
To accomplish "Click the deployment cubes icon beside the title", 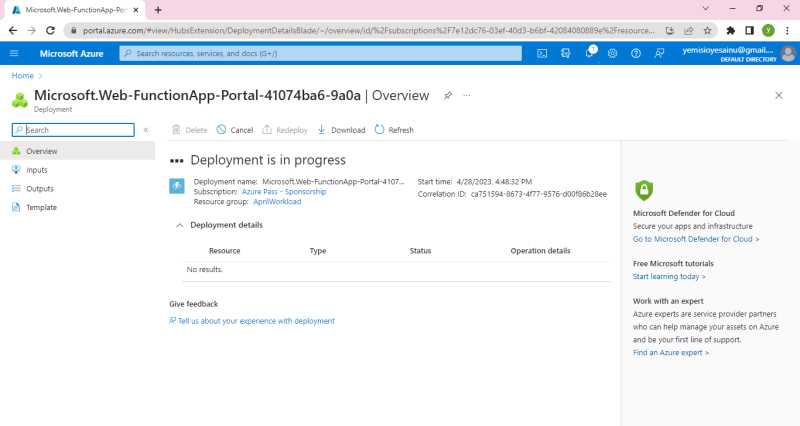I will (20, 100).
